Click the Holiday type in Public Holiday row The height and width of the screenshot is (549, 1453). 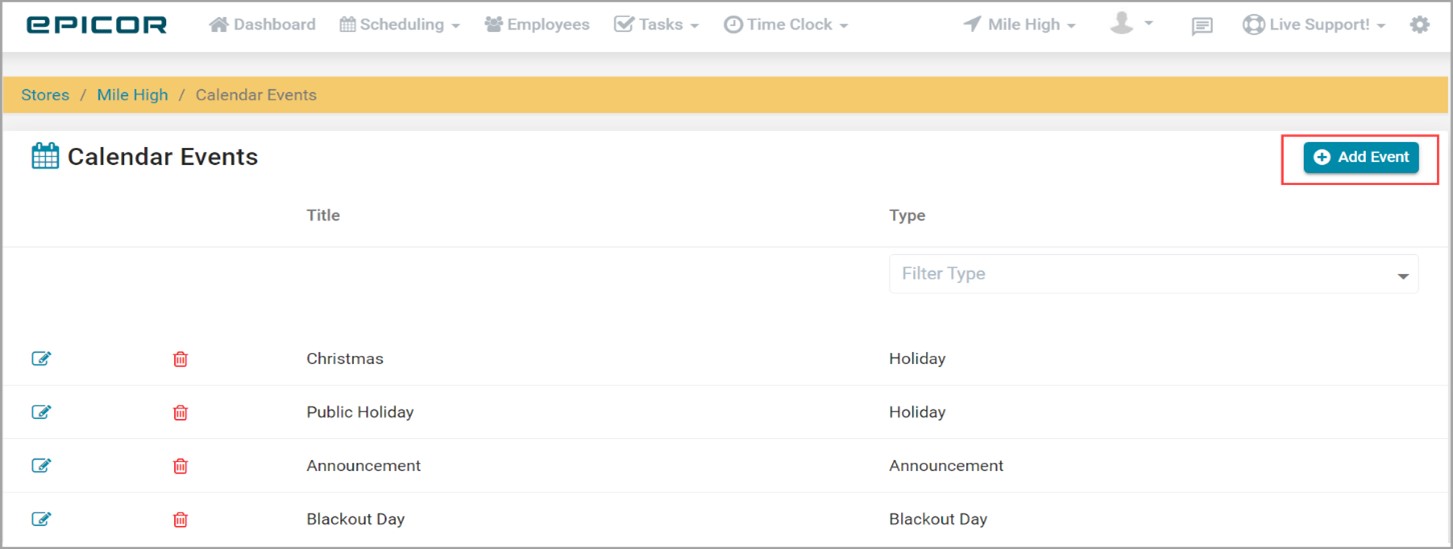click(x=917, y=412)
